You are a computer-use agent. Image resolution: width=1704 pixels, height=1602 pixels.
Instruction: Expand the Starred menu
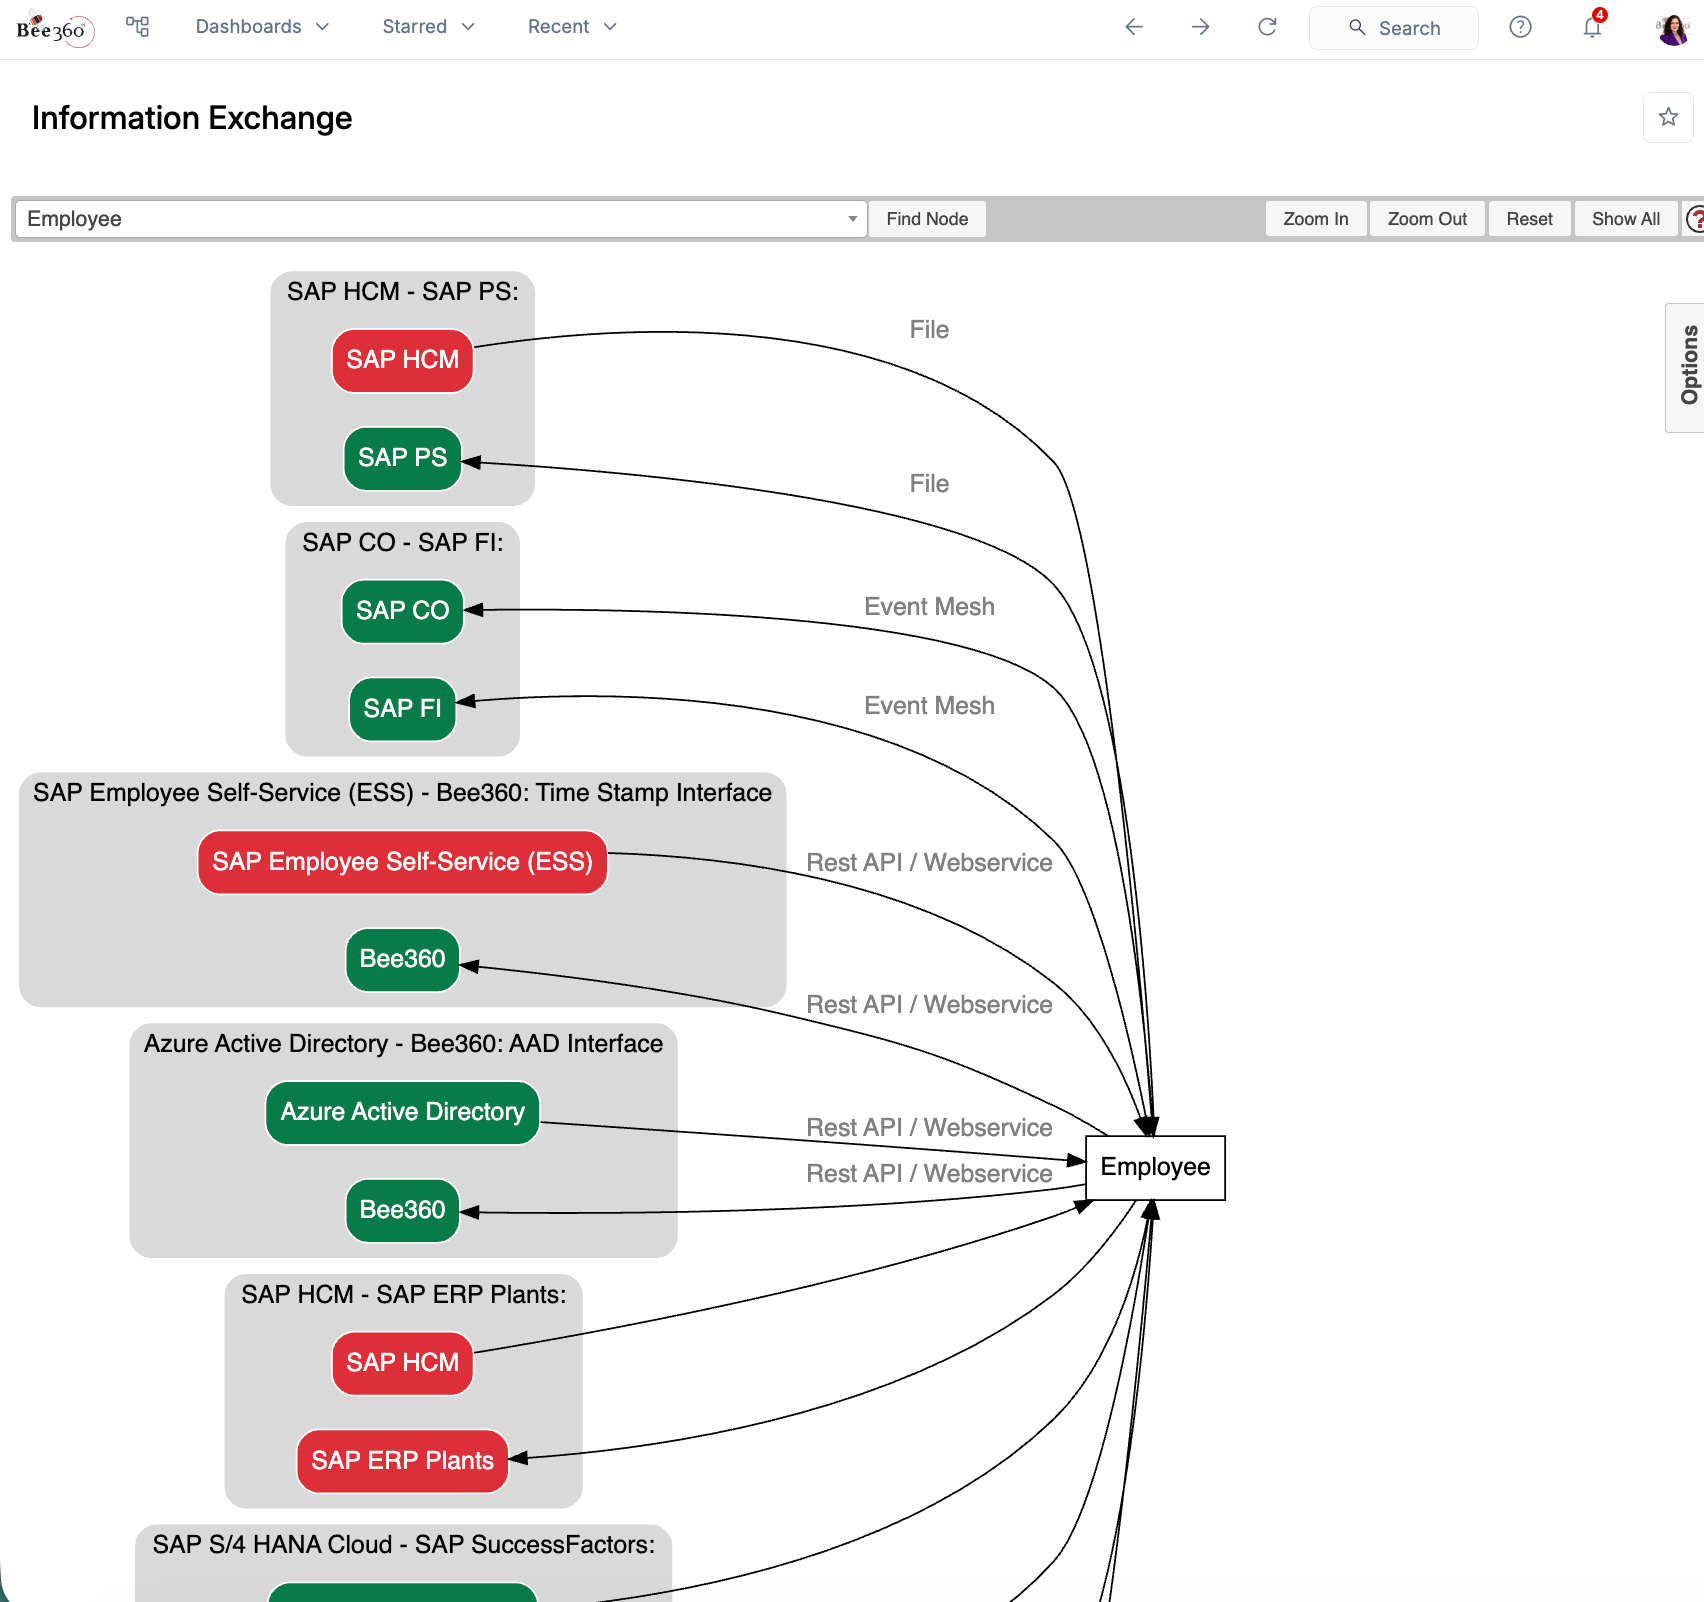pyautogui.click(x=428, y=27)
